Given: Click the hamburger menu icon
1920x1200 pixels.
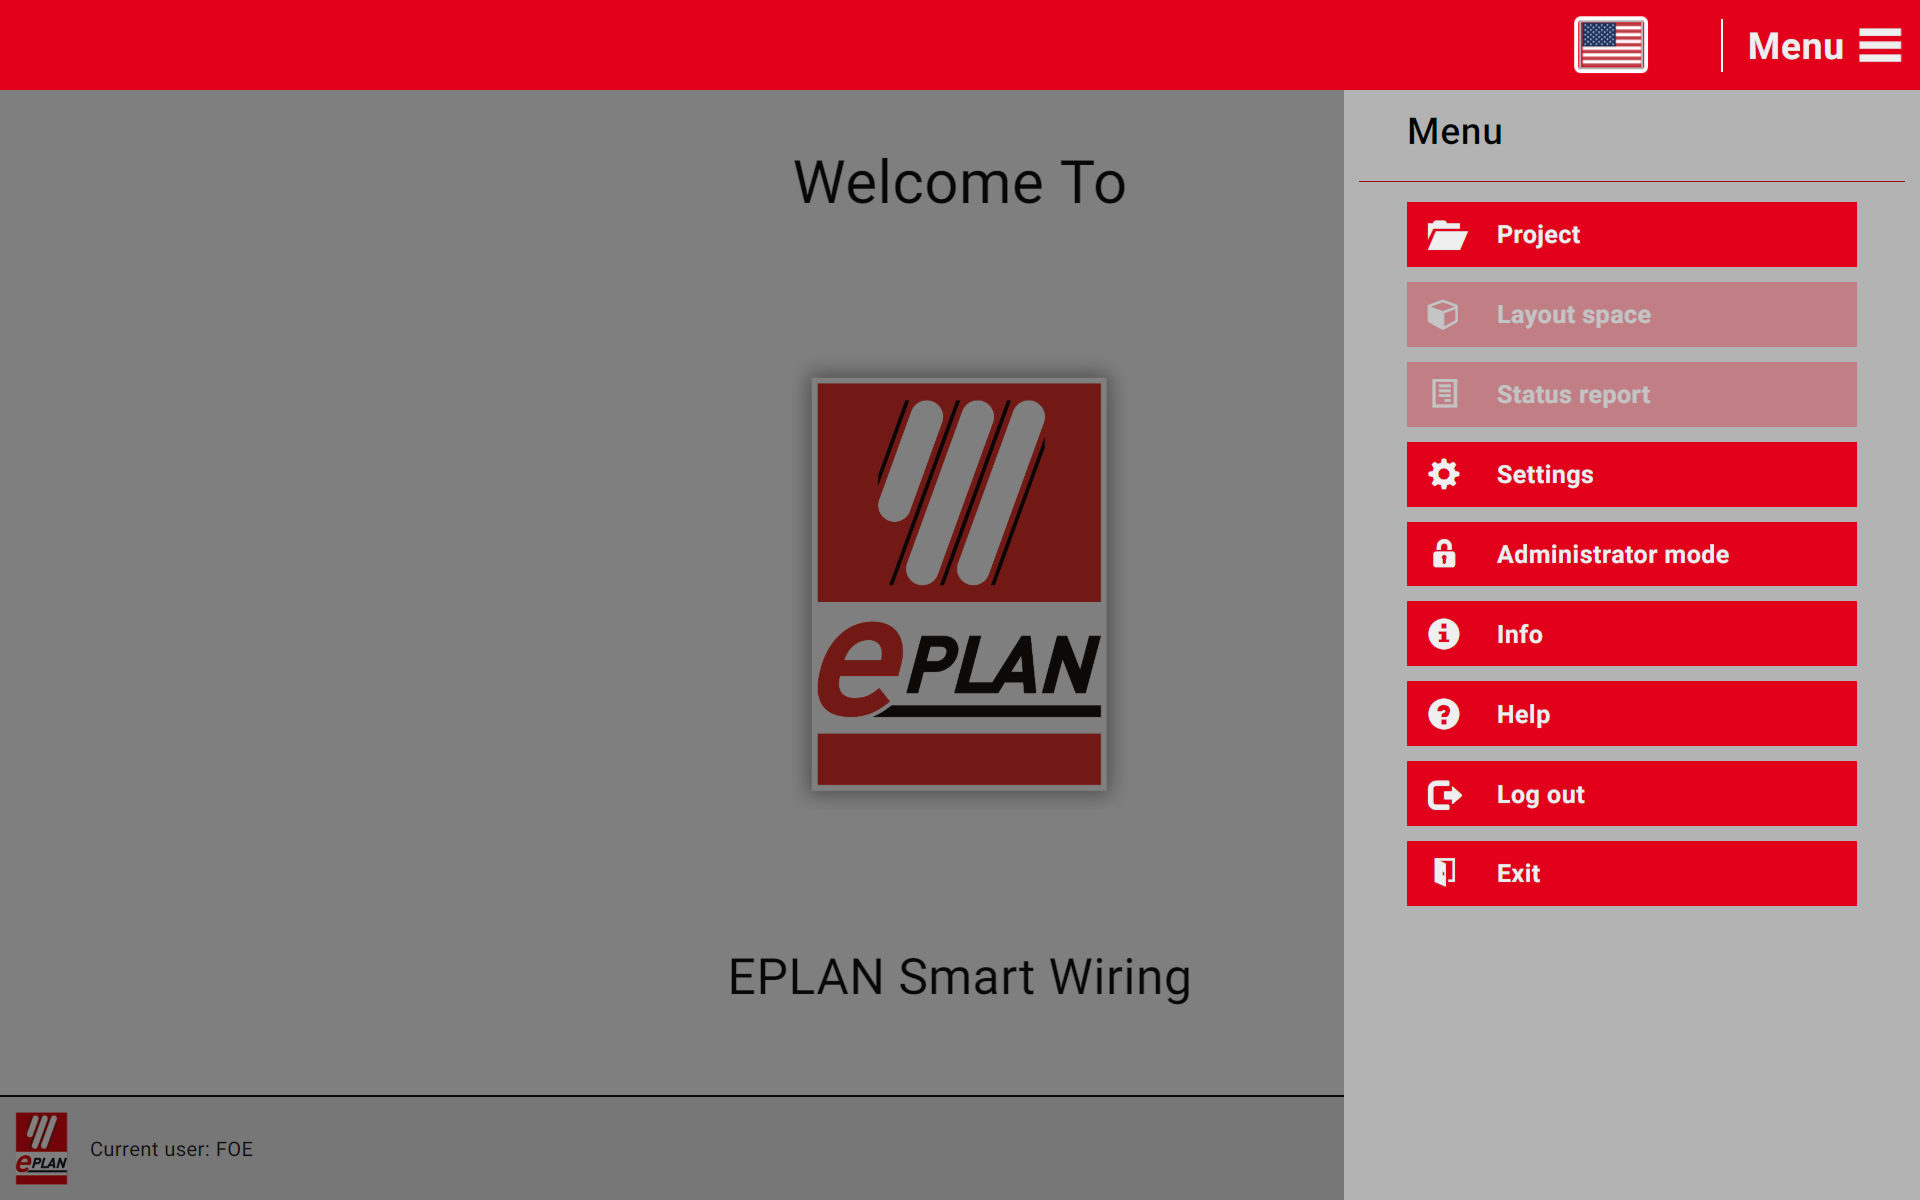Looking at the screenshot, I should click(x=1879, y=45).
